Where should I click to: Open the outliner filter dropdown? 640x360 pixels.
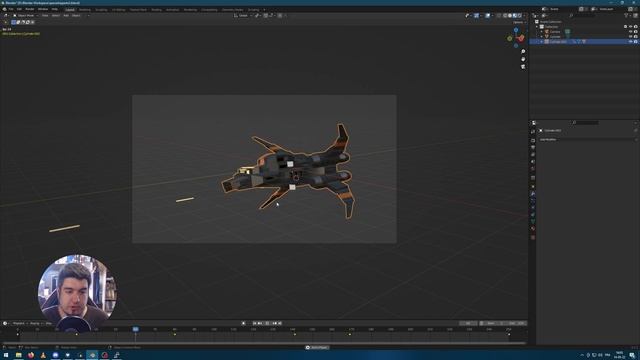(627, 16)
